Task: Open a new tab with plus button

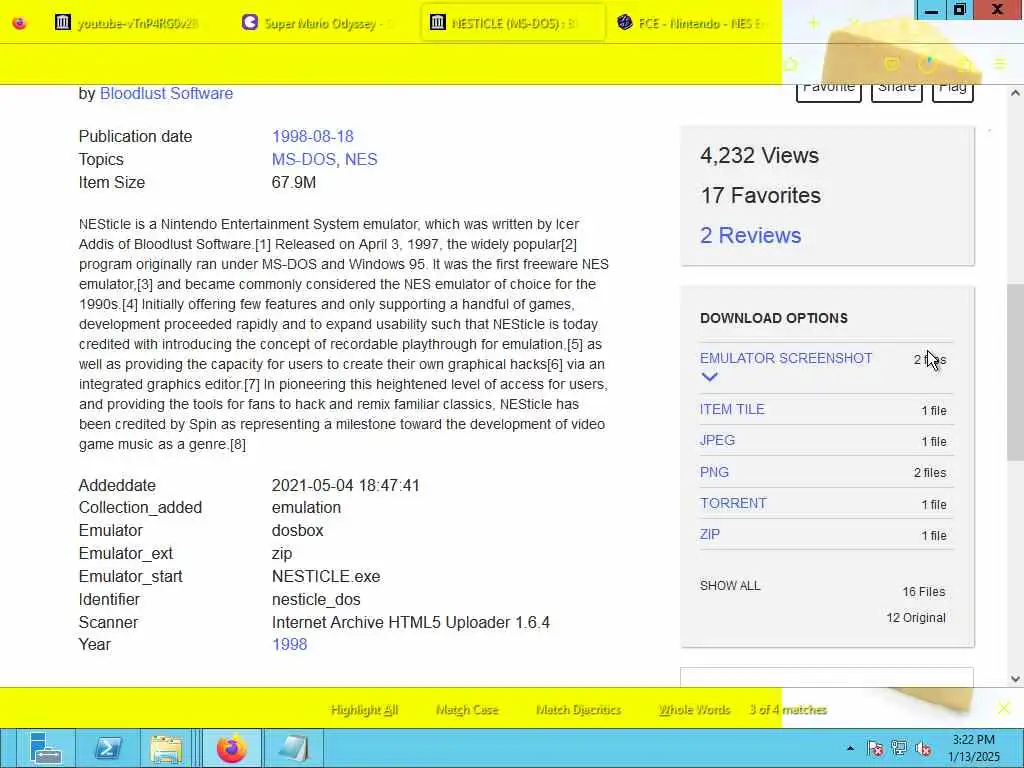Action: (x=813, y=24)
